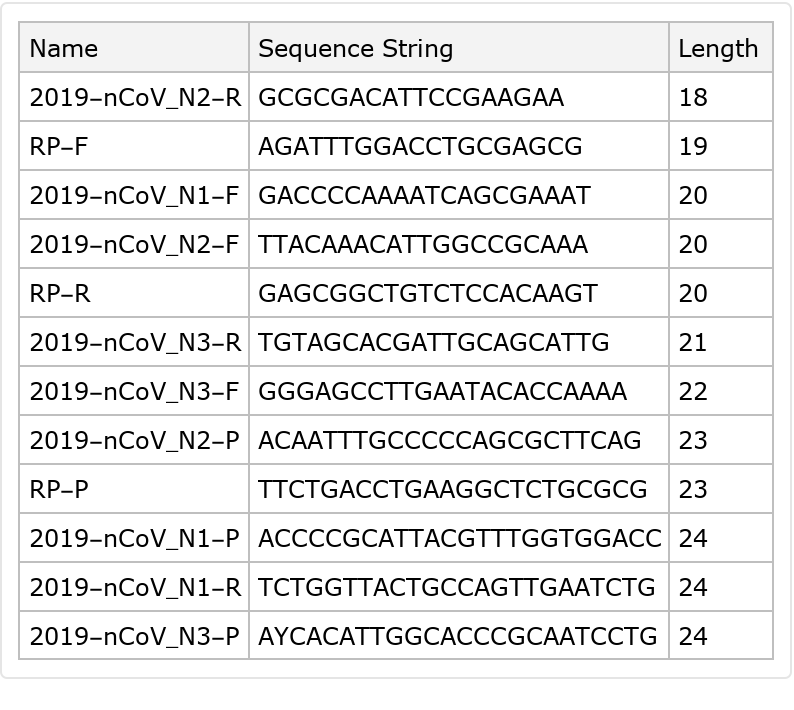Screen dimensions: 794x710
Task: Select the 2019-nCoV_N3-R name cell
Action: (135, 343)
